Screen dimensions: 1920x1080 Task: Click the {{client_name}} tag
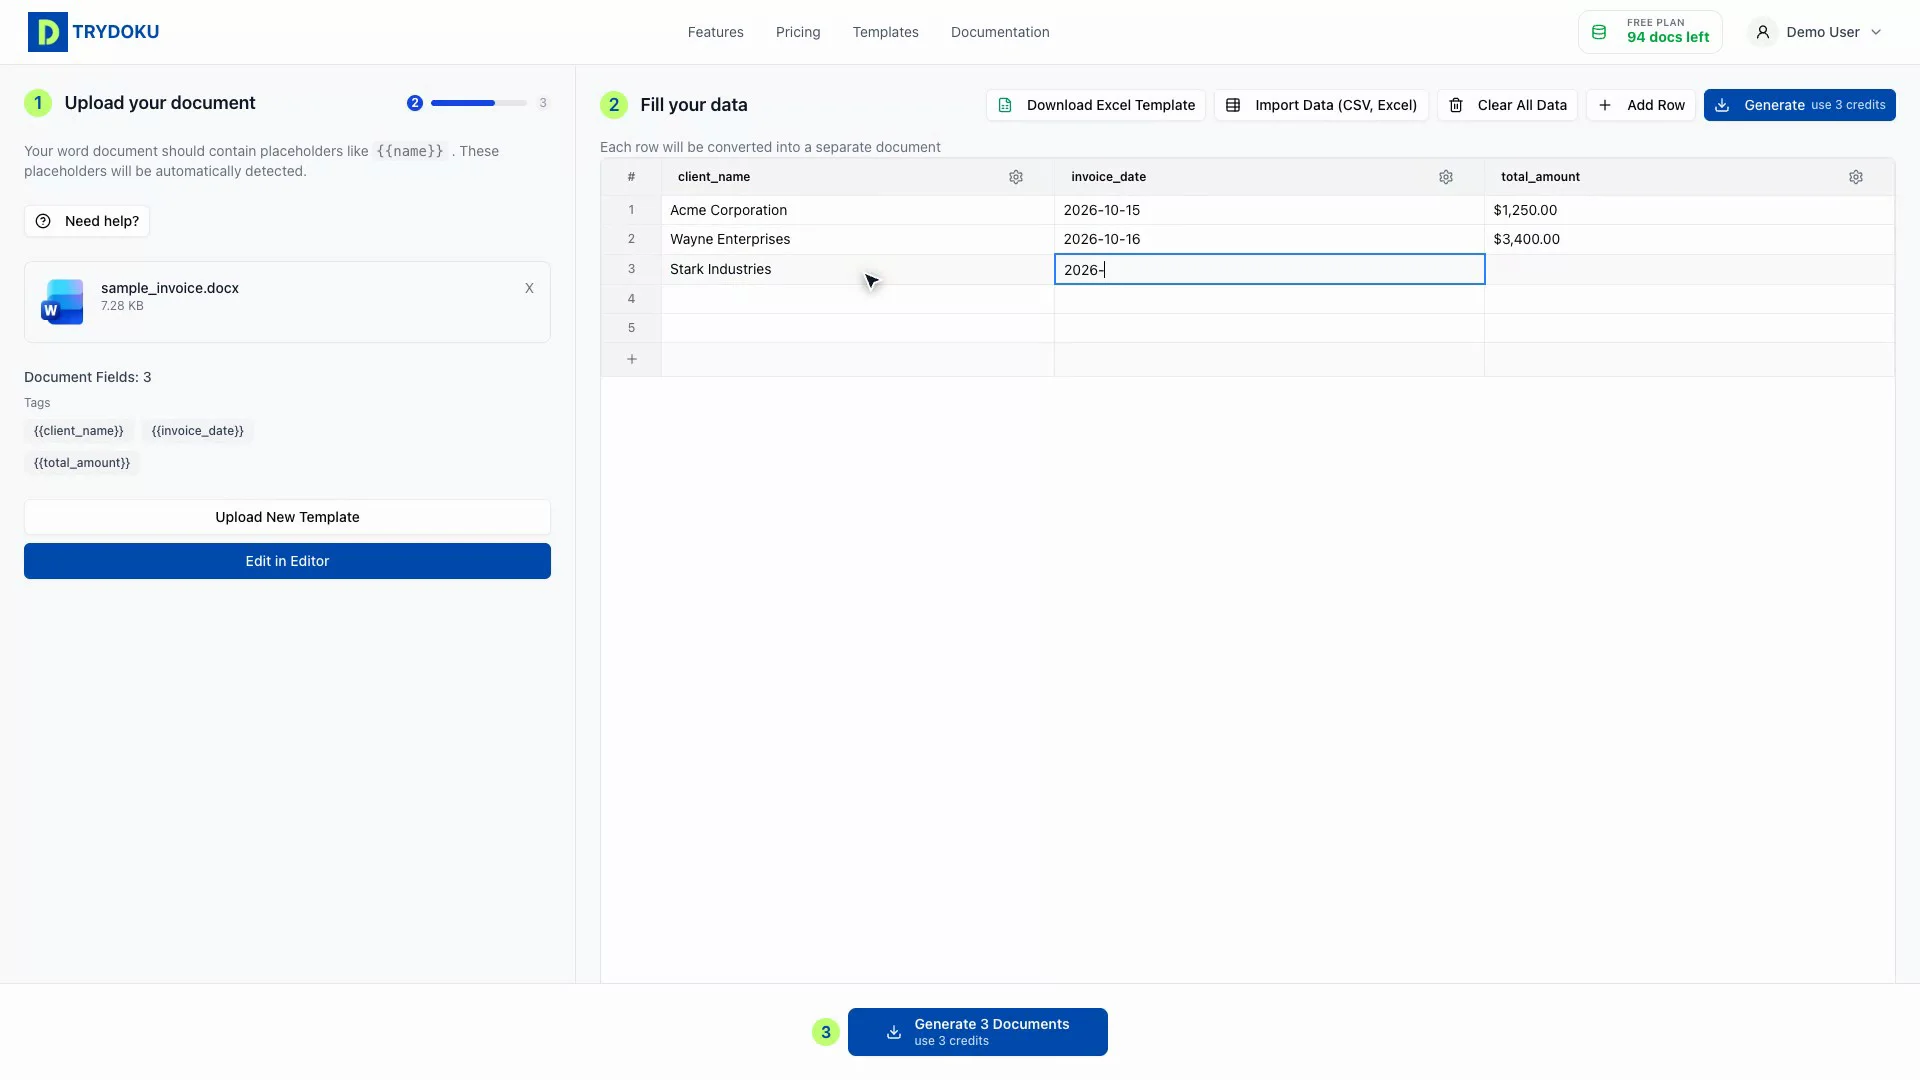coord(79,431)
